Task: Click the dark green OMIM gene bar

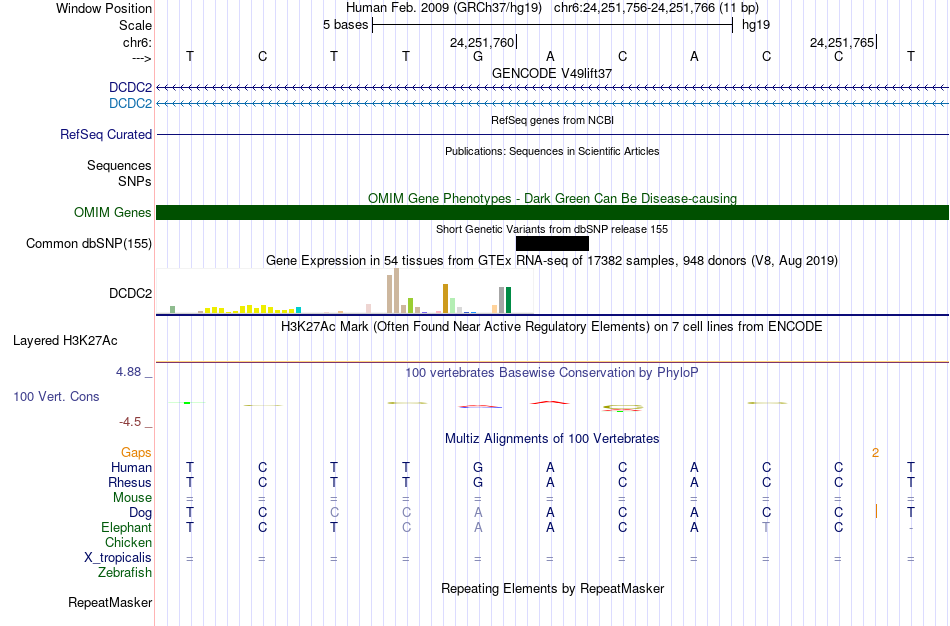Action: coord(552,213)
